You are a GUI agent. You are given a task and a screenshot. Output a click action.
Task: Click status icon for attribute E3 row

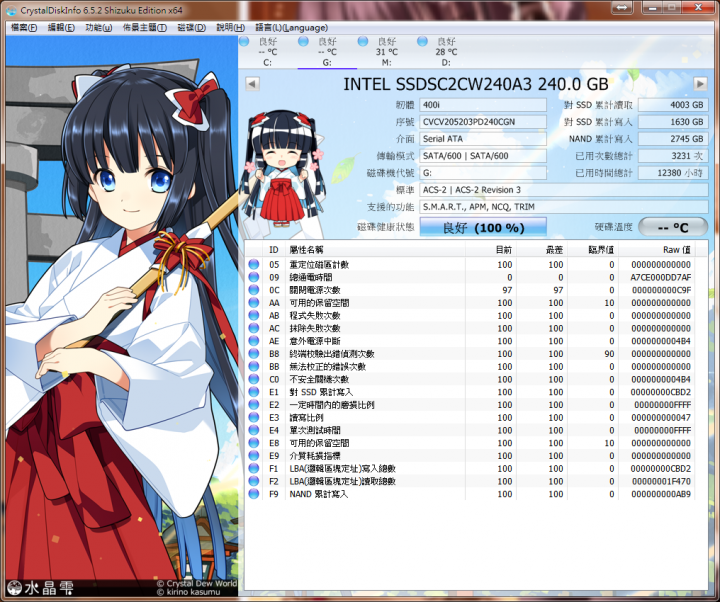tap(253, 417)
